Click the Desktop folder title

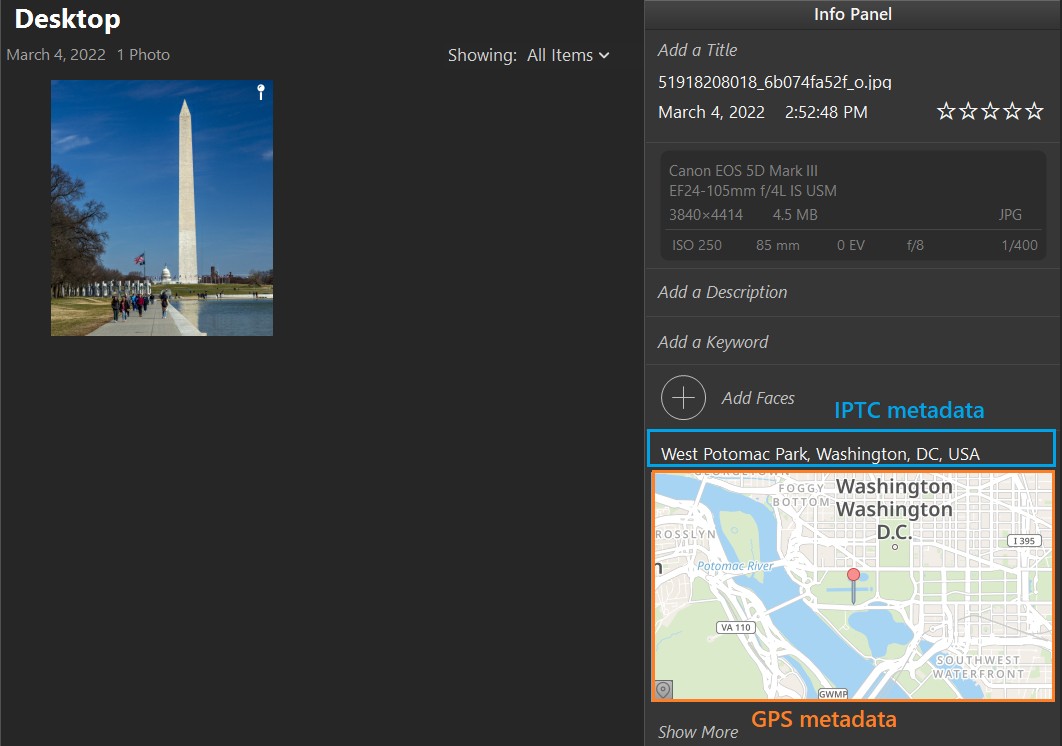tap(67, 19)
